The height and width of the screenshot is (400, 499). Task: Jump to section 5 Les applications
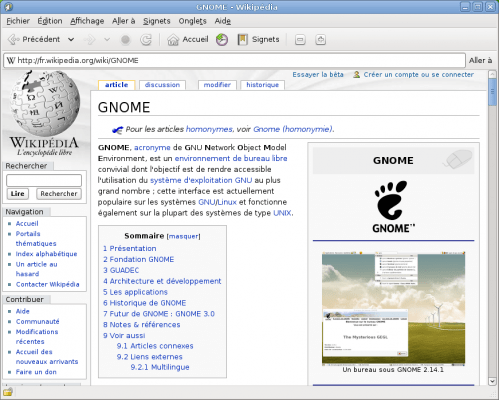pos(135,292)
